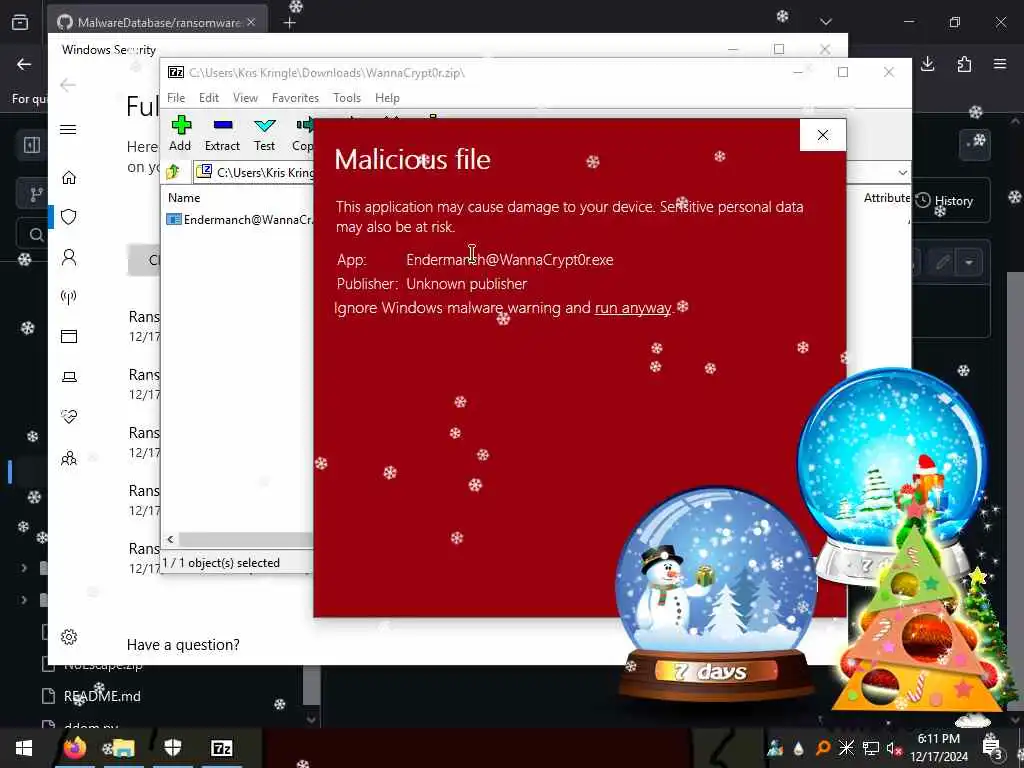Open Device performance & health heart icon
Image resolution: width=1024 pixels, height=768 pixels.
point(69,417)
